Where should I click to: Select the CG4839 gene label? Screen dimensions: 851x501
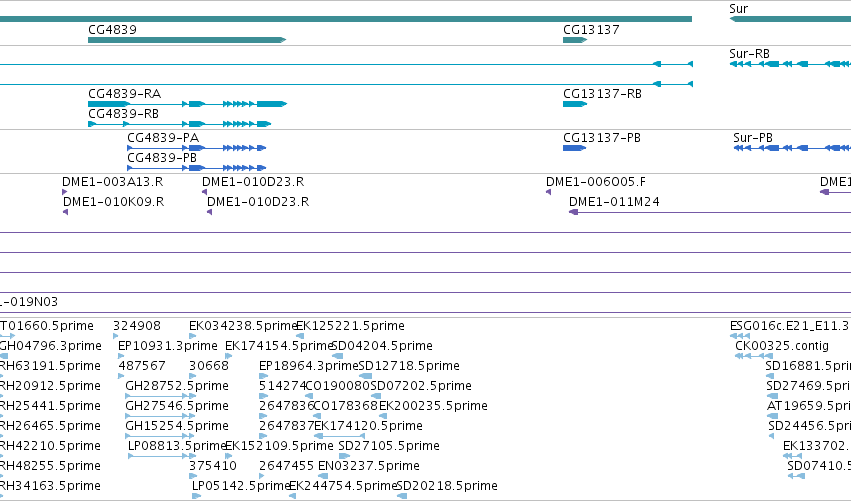tap(112, 30)
